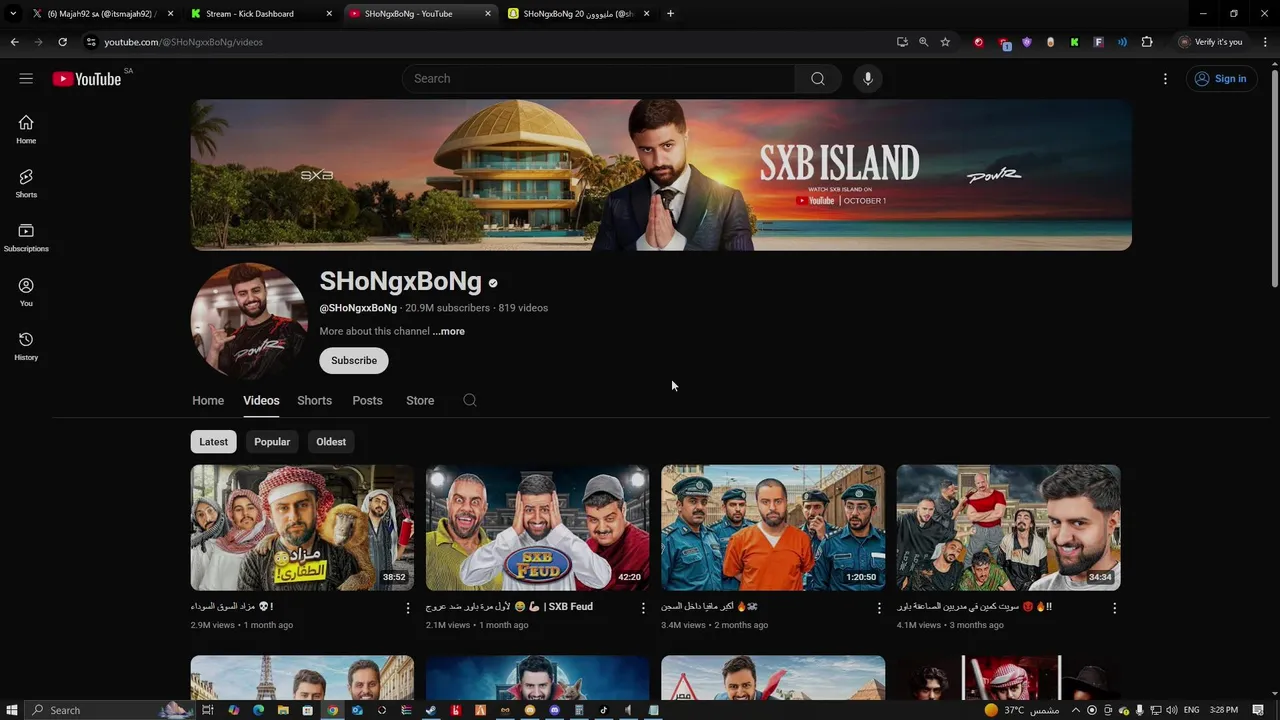
Task: Open TikTok from the taskbar
Action: (604, 710)
